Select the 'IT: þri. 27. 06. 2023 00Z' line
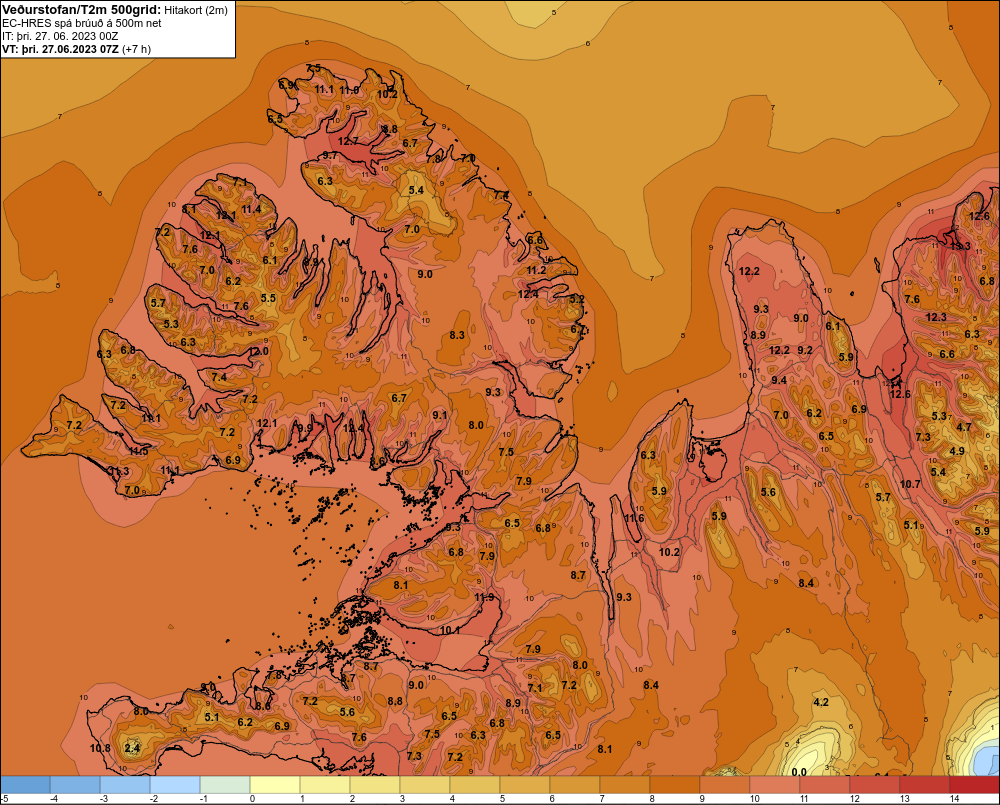Image resolution: width=1000 pixels, height=805 pixels. (x=60, y=36)
